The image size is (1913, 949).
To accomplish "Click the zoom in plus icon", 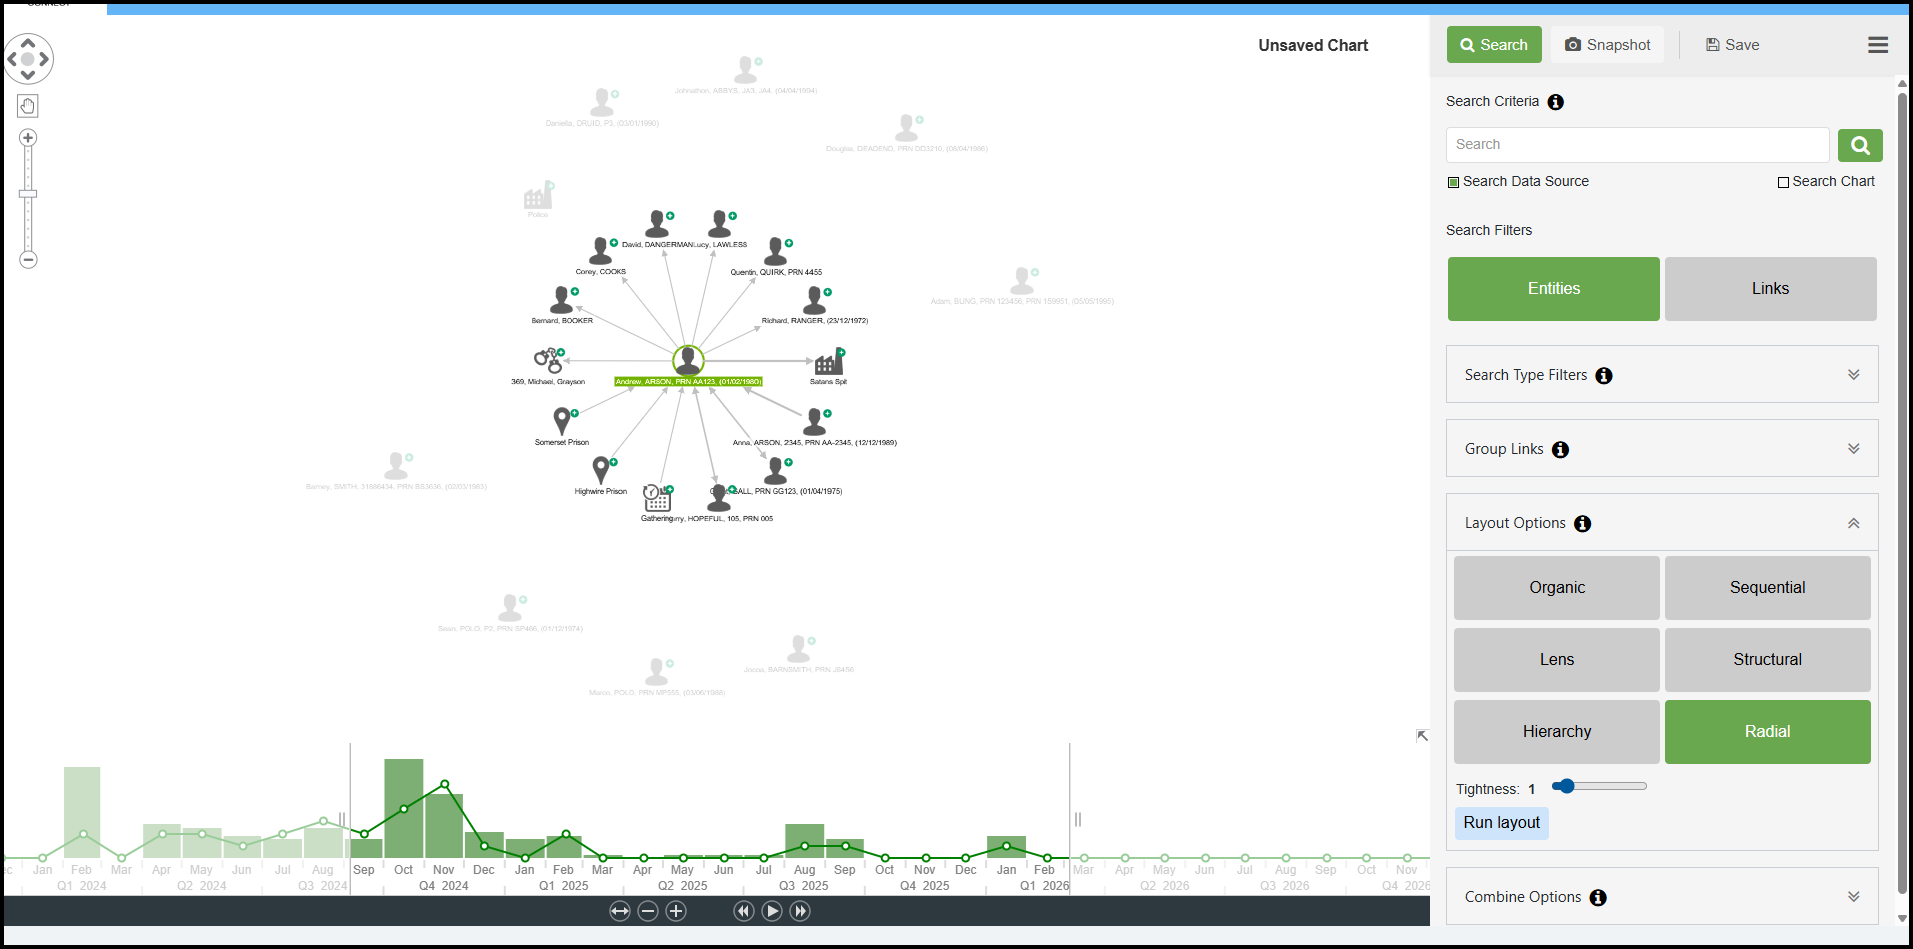I will point(28,138).
